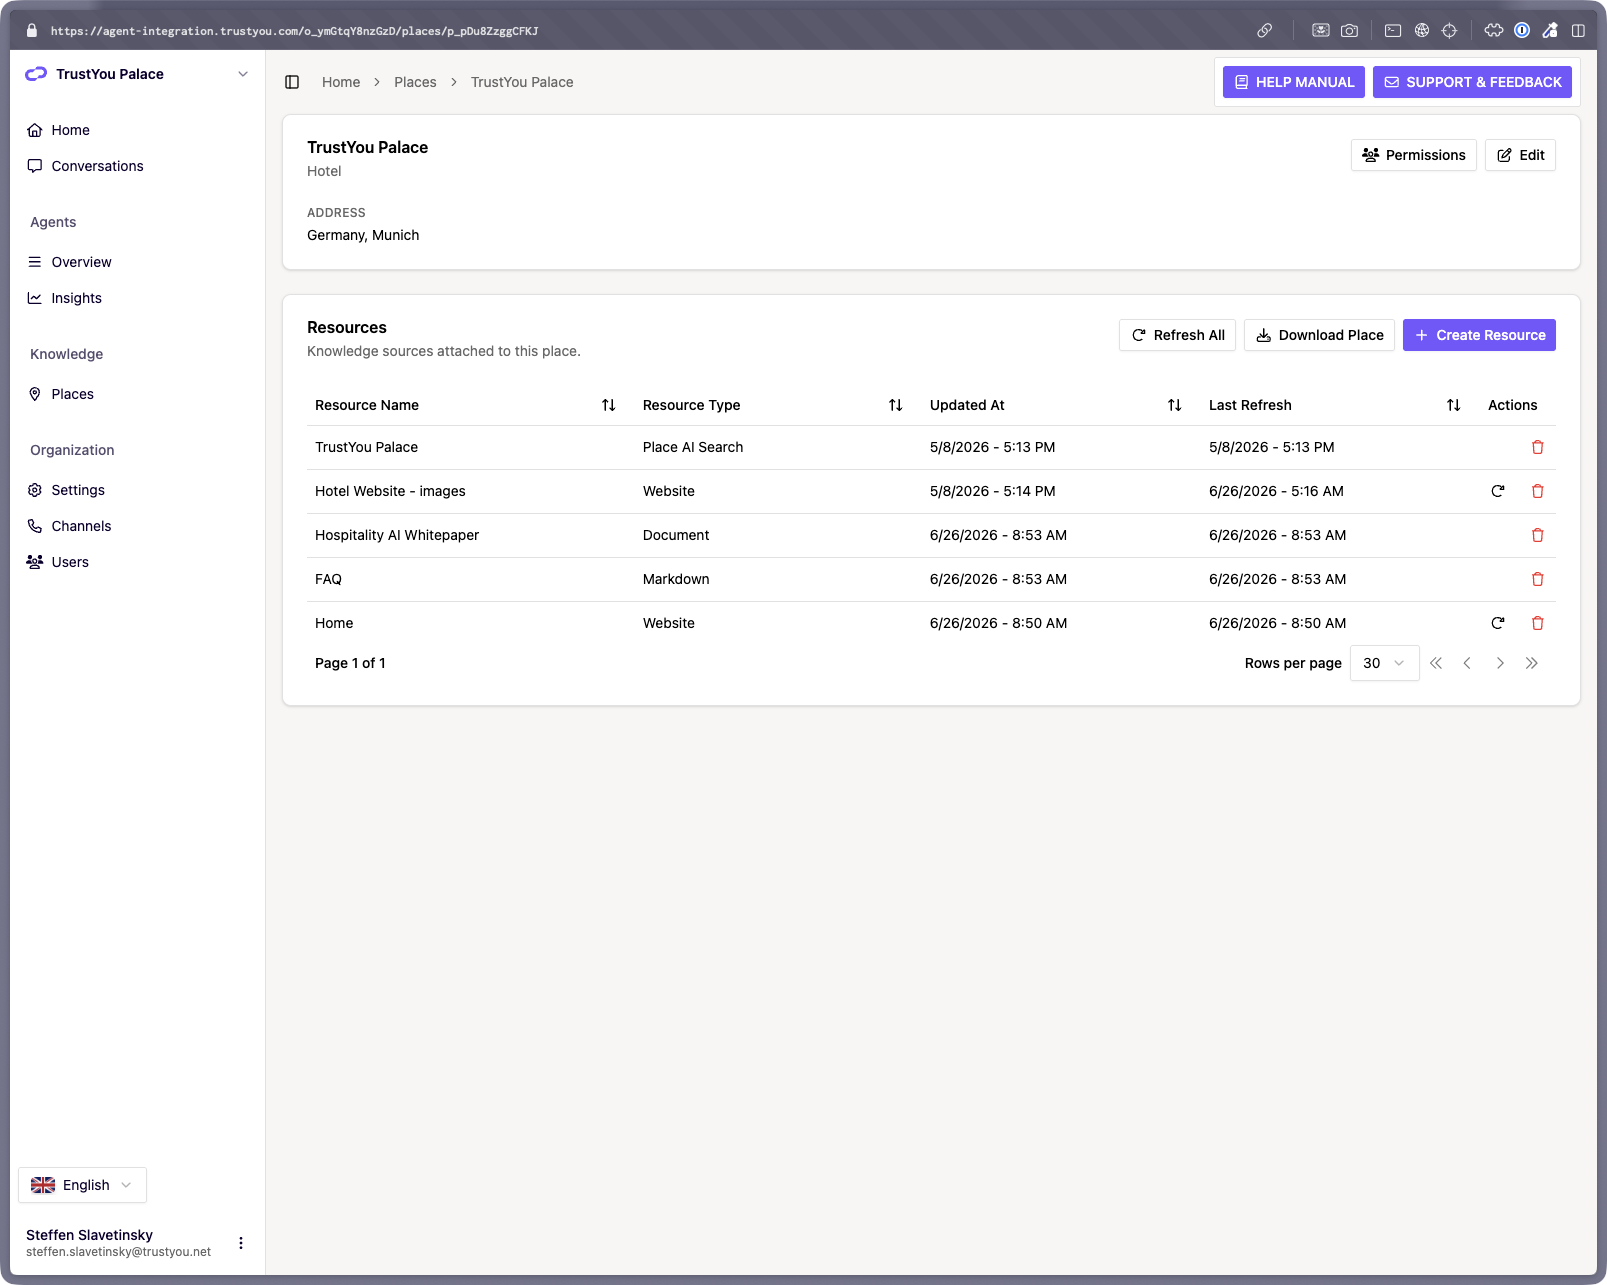Click the 6/26/2026 - 5:16 AM last refresh cell
Viewport: 1607px width, 1285px height.
1276,491
